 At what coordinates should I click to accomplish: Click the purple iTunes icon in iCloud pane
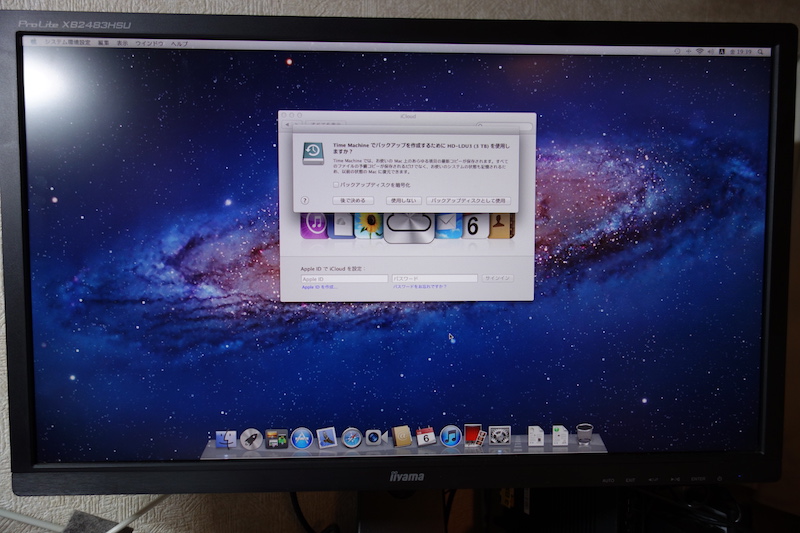click(x=314, y=225)
